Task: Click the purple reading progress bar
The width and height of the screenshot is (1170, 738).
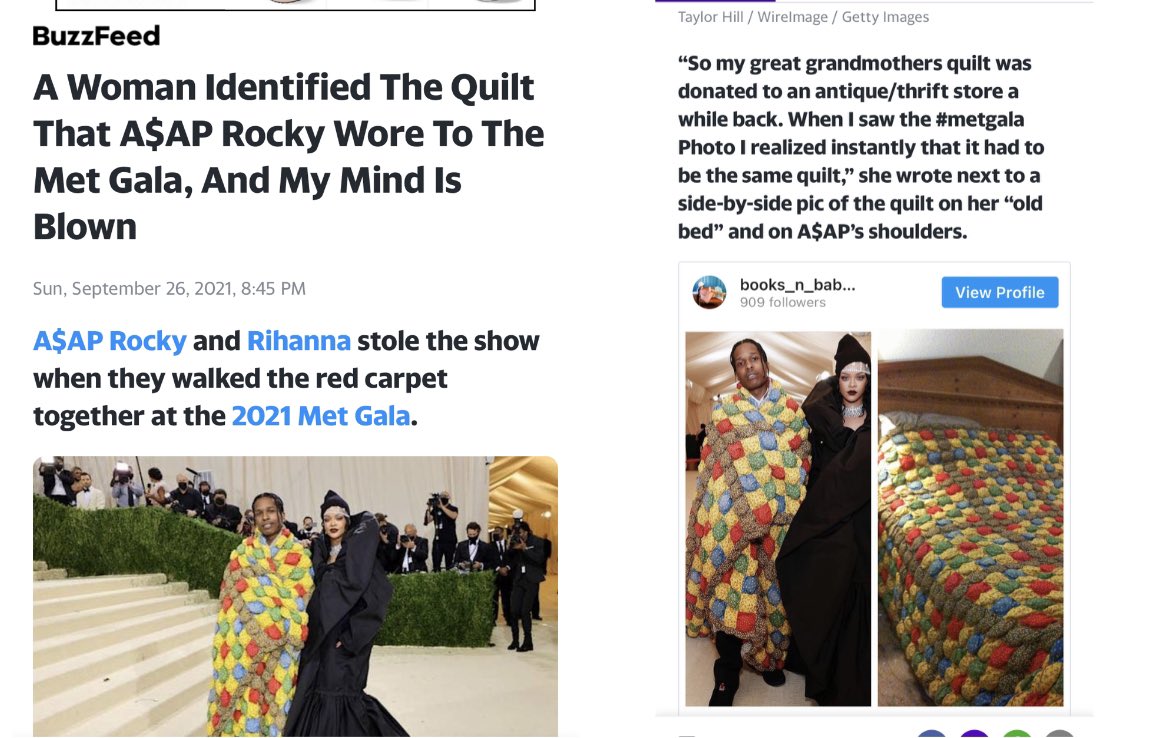Action: pos(716,1)
